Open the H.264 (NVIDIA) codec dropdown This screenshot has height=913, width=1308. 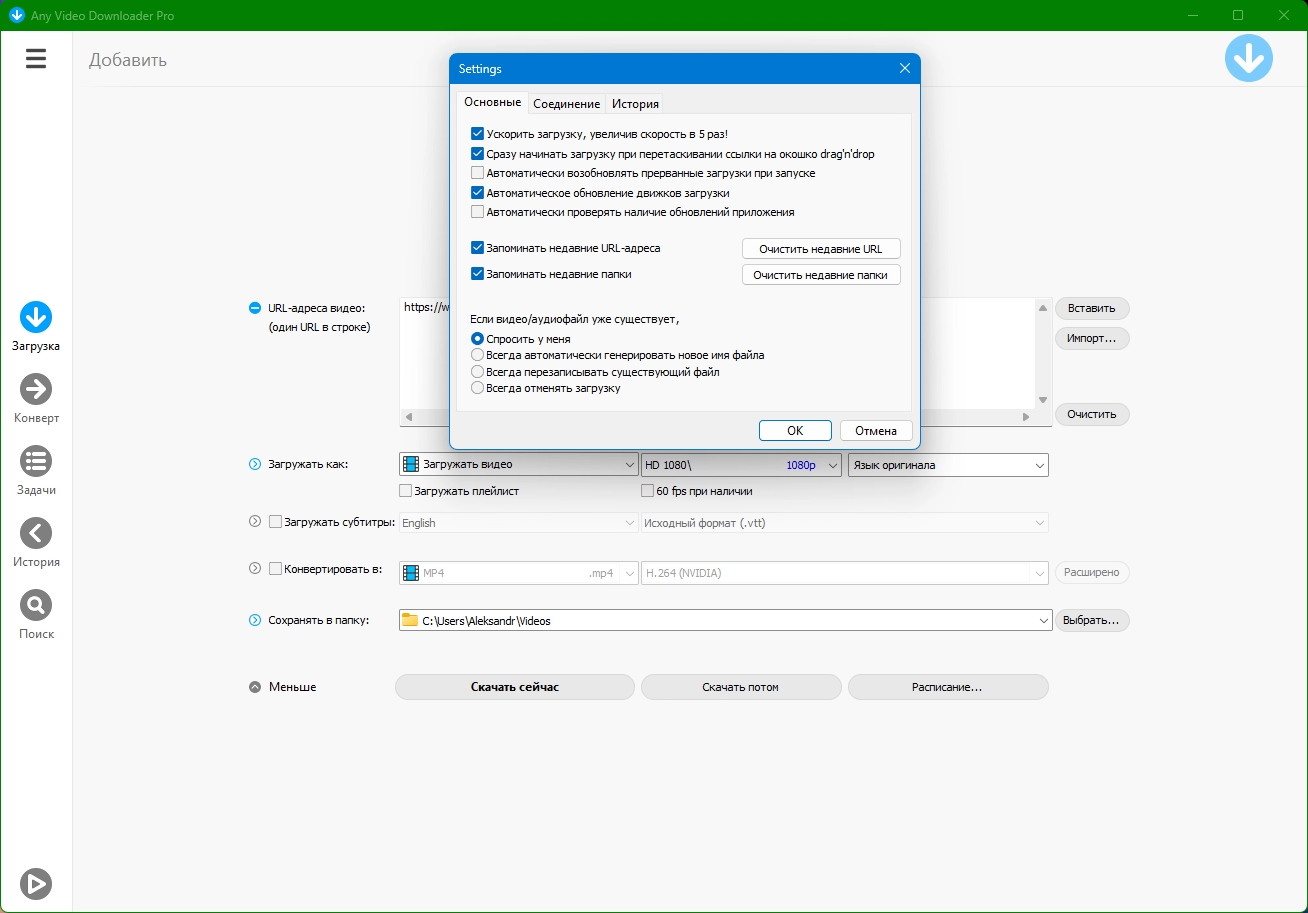coord(845,573)
